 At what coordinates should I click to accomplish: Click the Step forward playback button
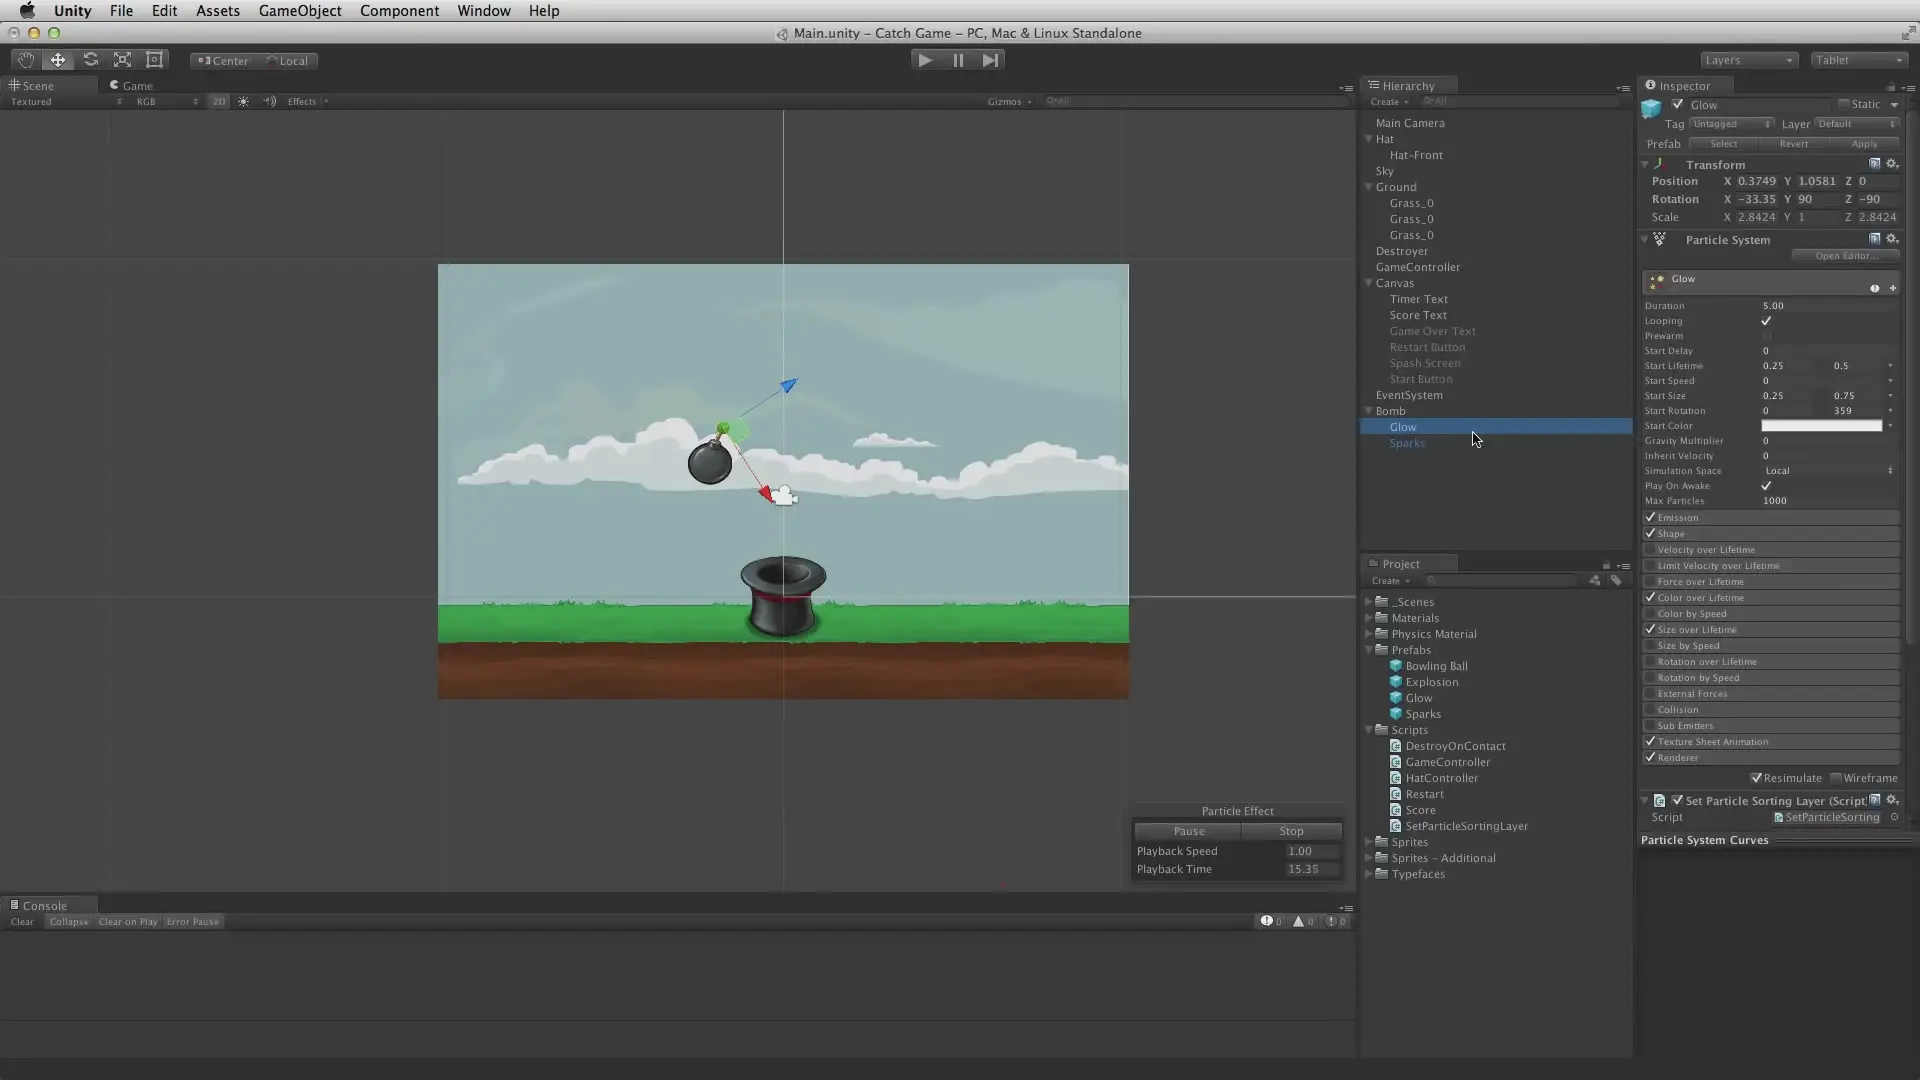point(990,59)
